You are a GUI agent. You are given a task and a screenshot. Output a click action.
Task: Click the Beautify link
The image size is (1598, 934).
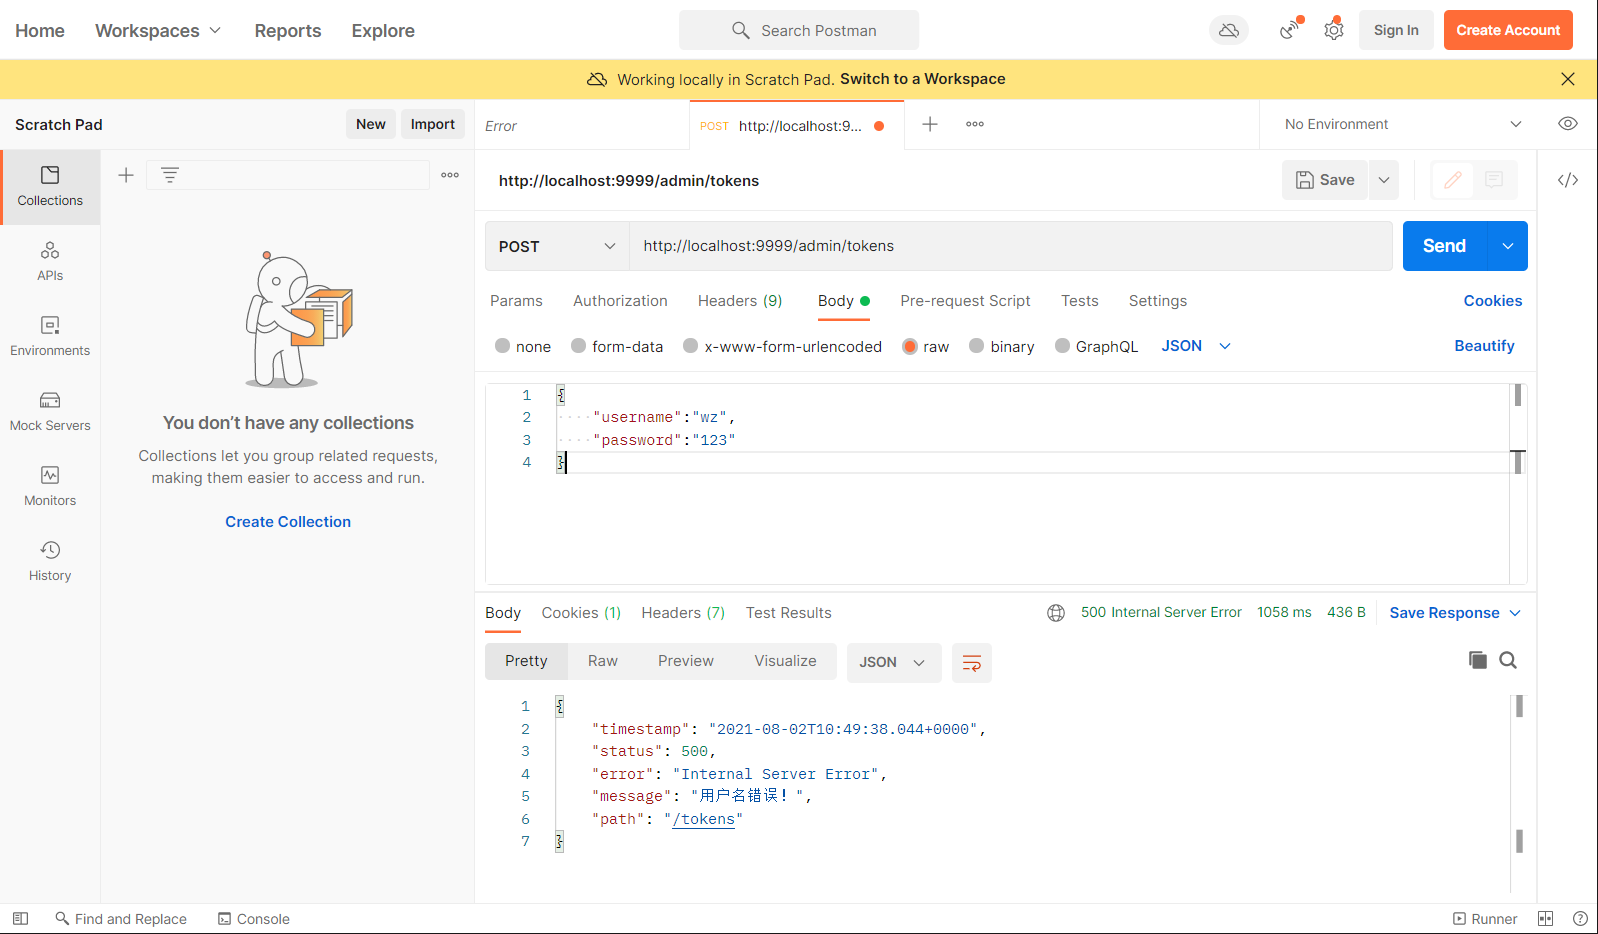pos(1484,346)
